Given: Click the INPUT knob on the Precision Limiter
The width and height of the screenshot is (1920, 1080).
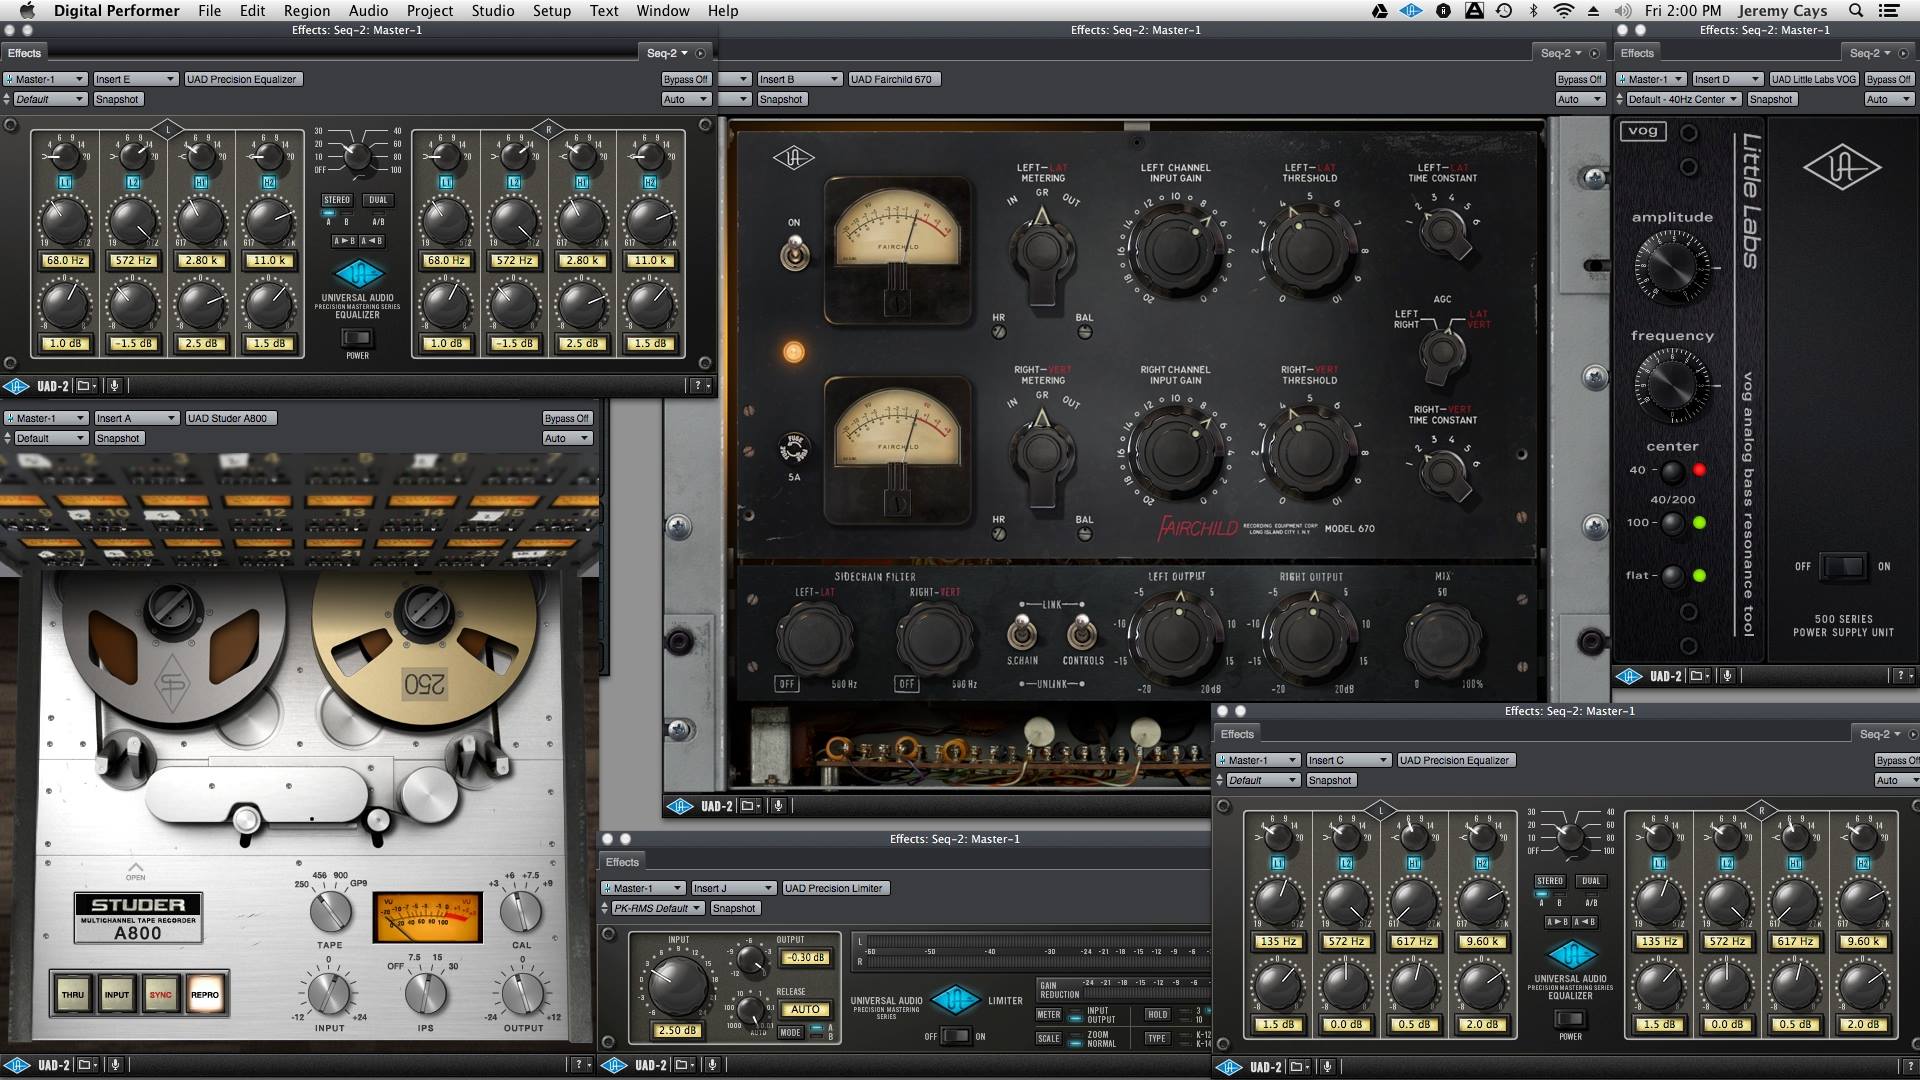Looking at the screenshot, I should pos(678,984).
